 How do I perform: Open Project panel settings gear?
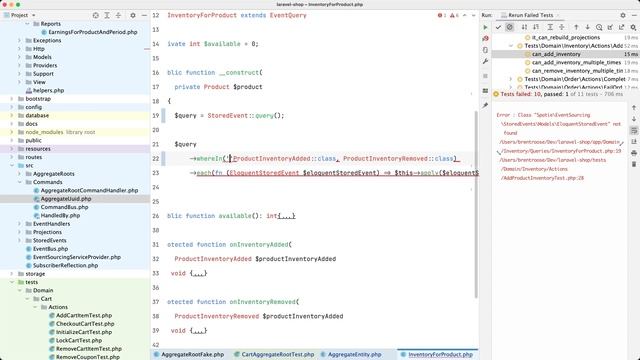coord(133,15)
